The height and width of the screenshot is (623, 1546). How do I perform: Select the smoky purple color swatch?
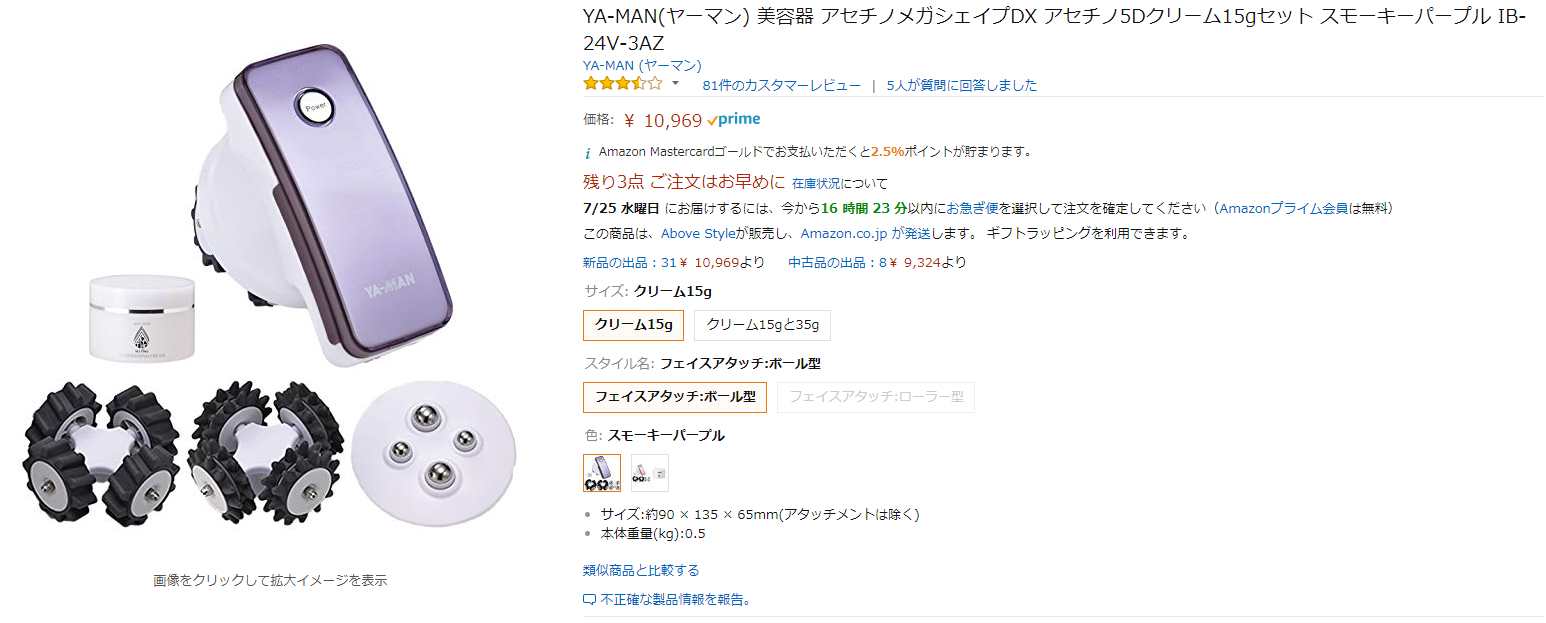602,473
